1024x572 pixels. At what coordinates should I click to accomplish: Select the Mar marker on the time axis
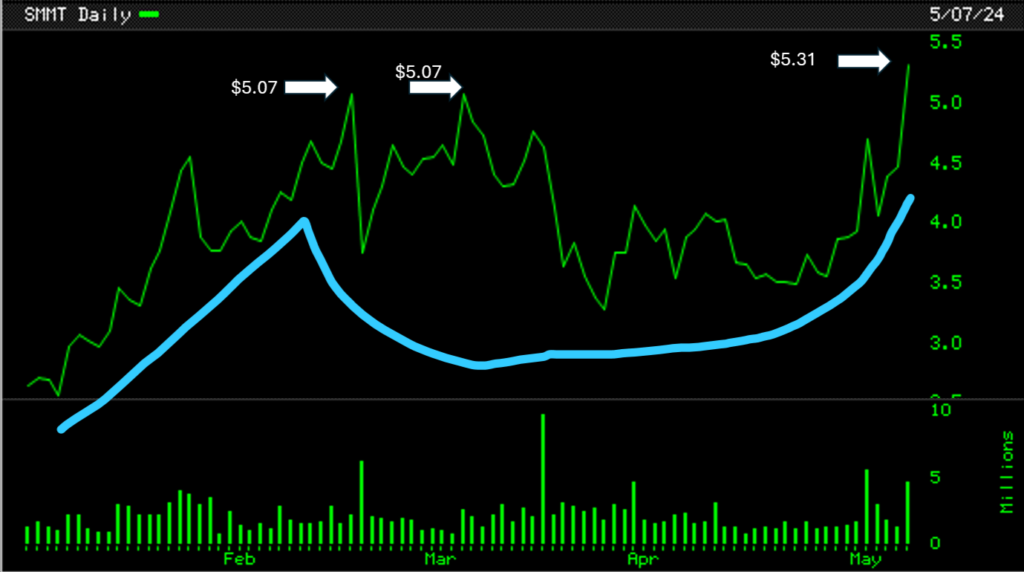point(436,559)
